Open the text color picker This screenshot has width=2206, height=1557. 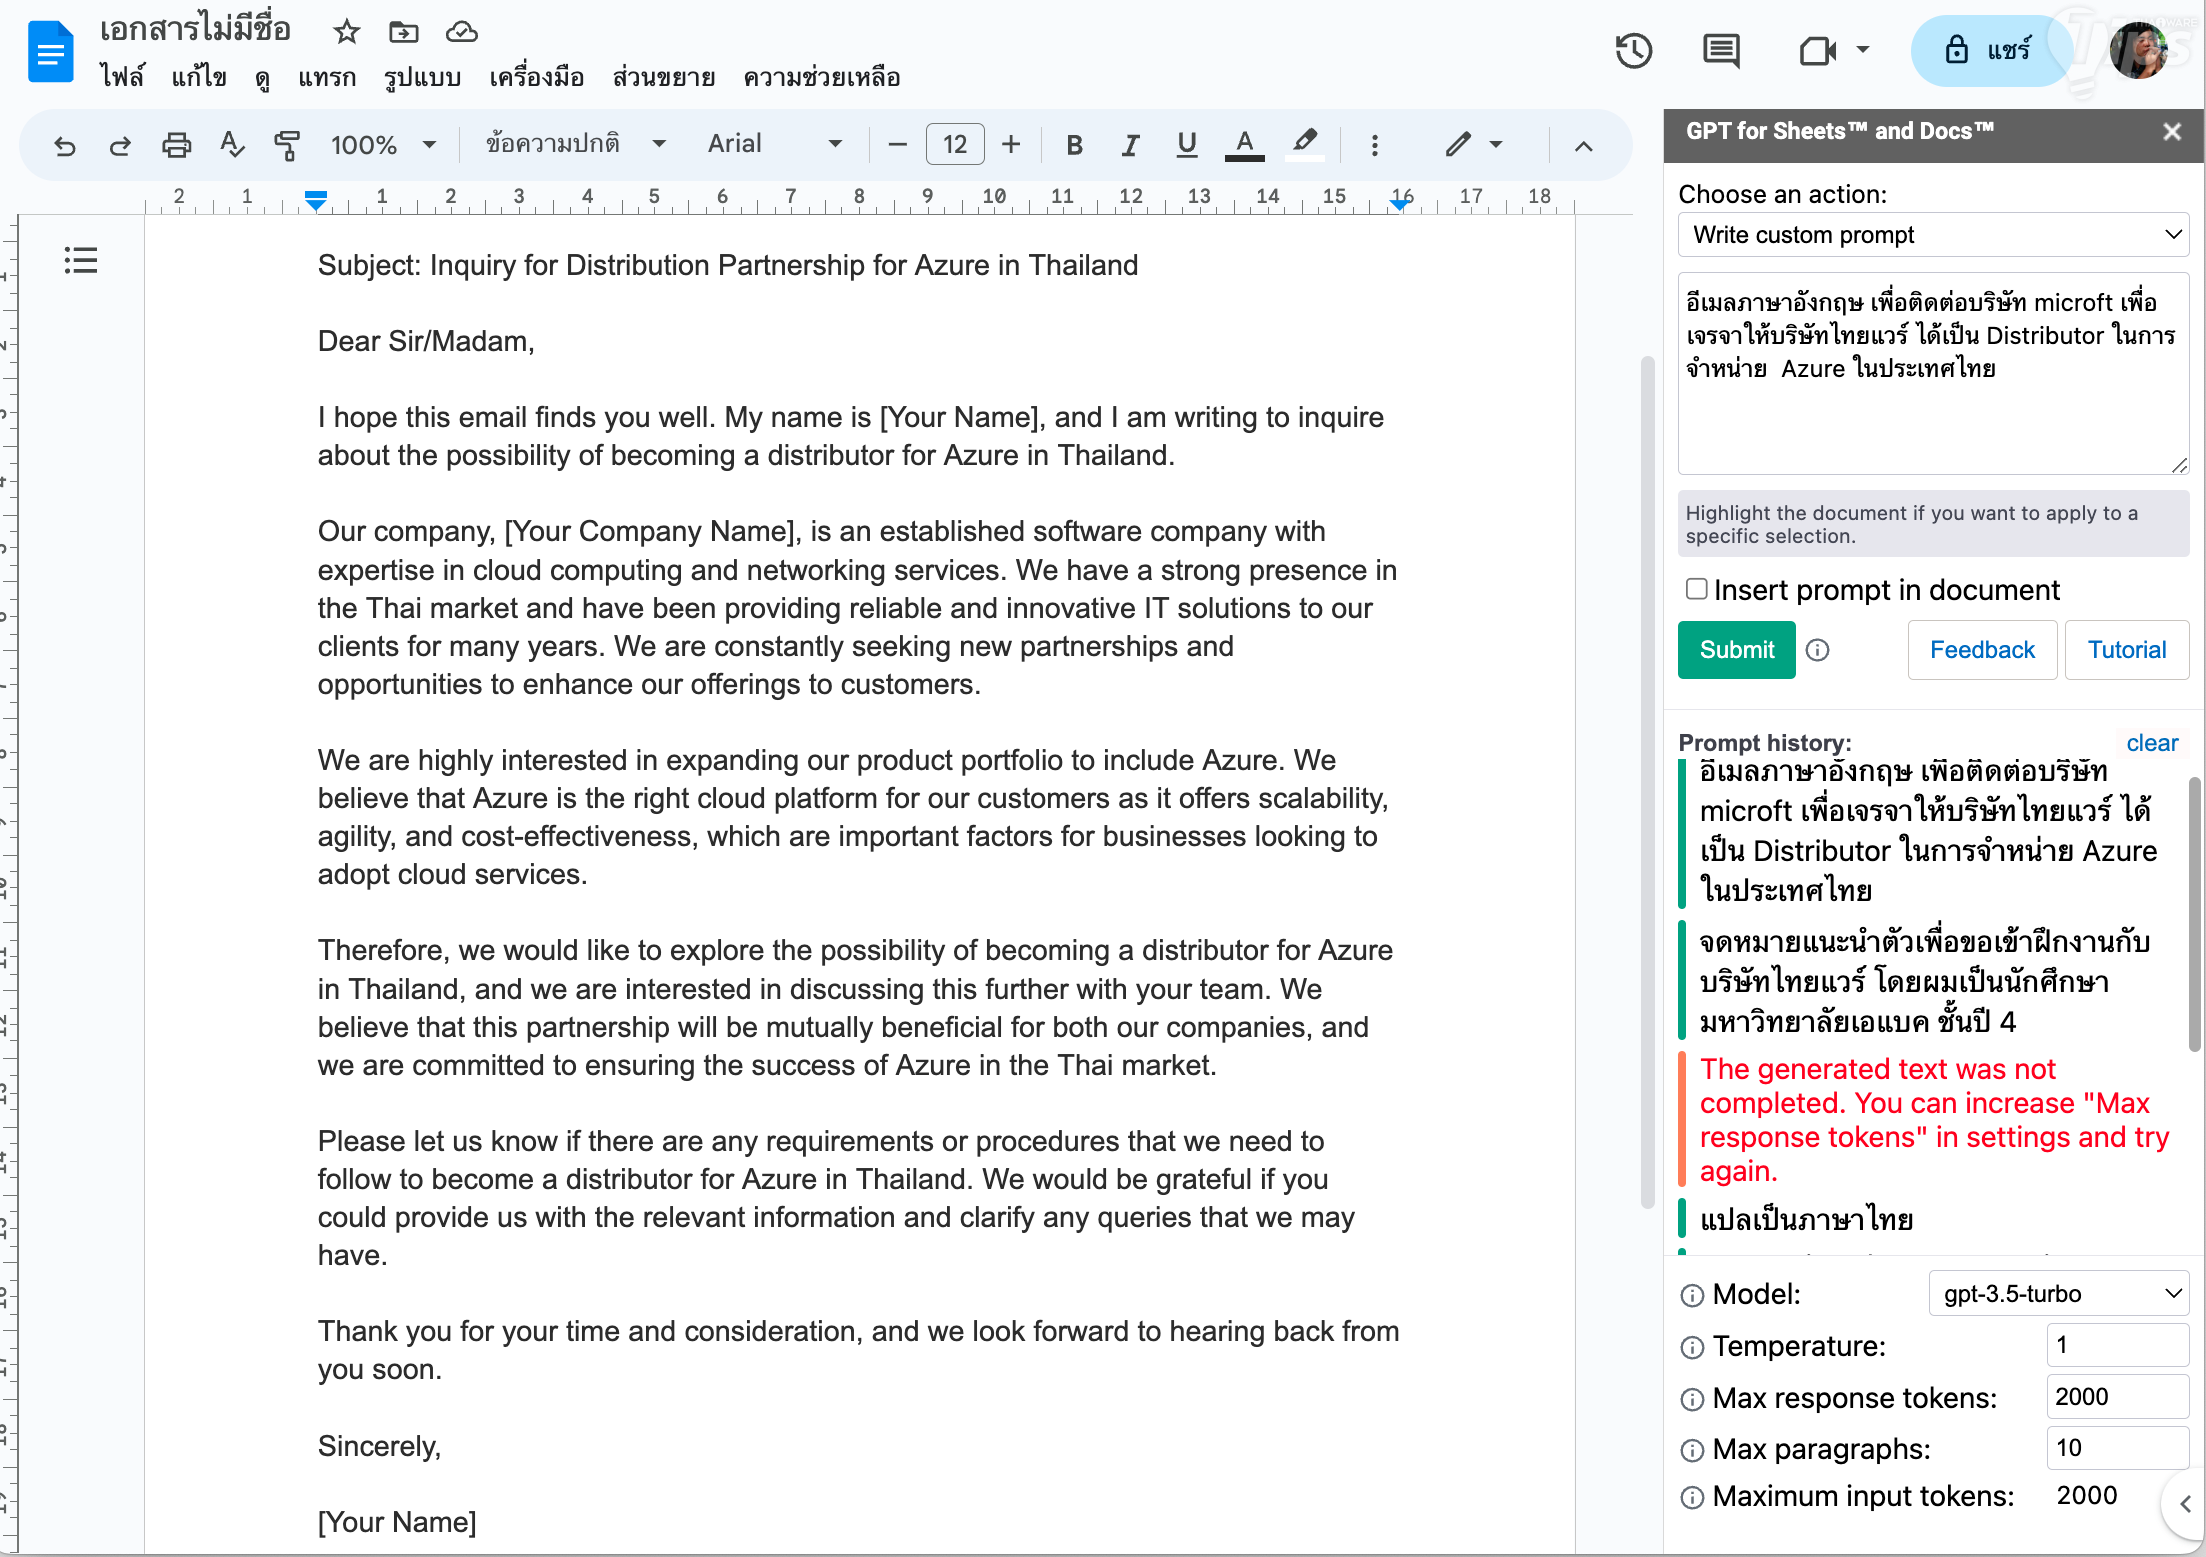coord(1244,145)
